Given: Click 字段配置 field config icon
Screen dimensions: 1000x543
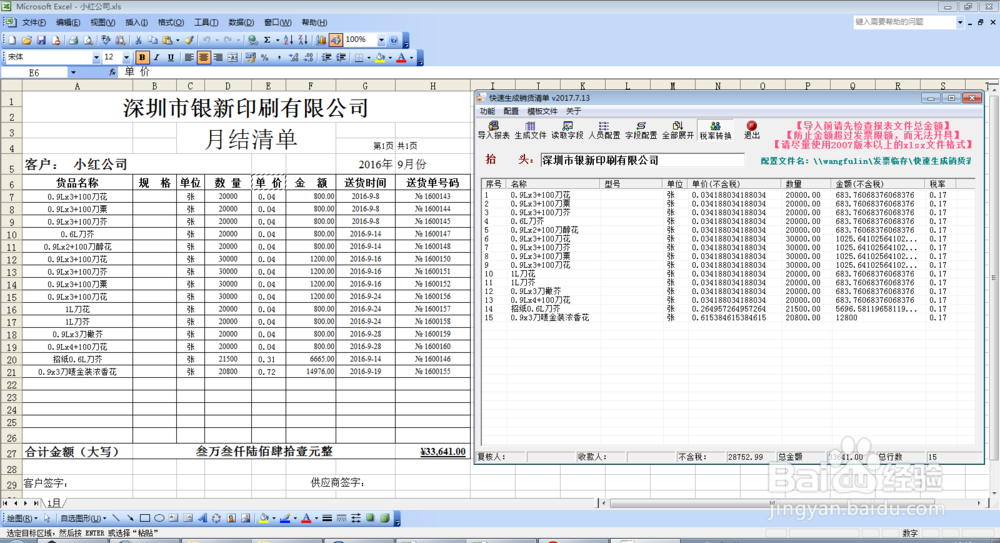Looking at the screenshot, I should point(641,131).
